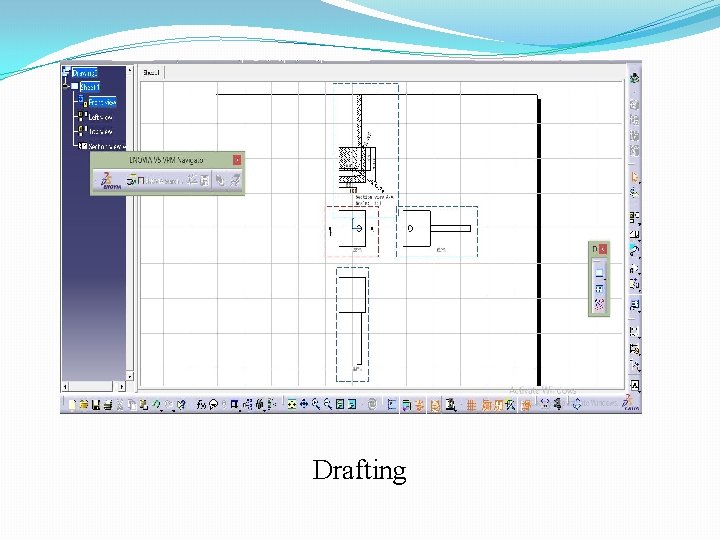Click the Zoom Out magnifier icon
Image resolution: width=720 pixels, height=540 pixels.
coord(327,404)
